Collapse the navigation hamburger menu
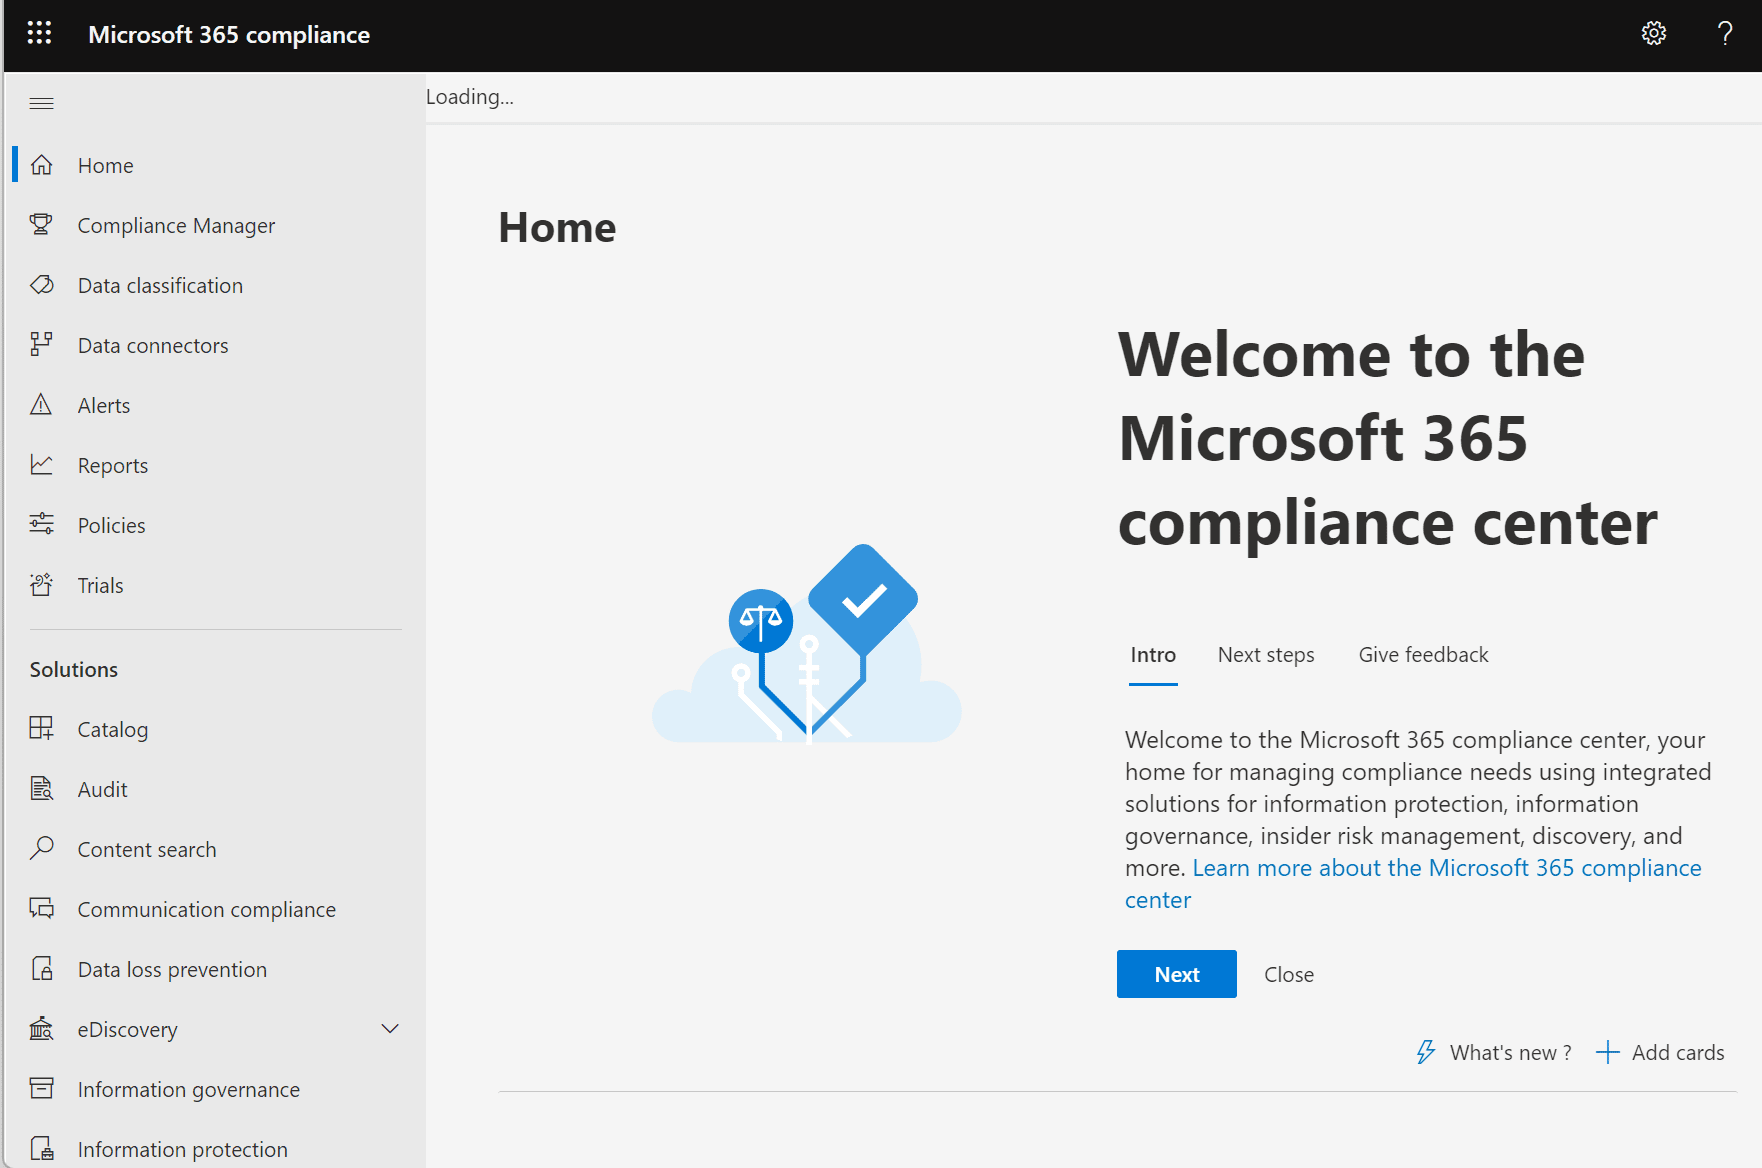The height and width of the screenshot is (1168, 1762). 41,103
